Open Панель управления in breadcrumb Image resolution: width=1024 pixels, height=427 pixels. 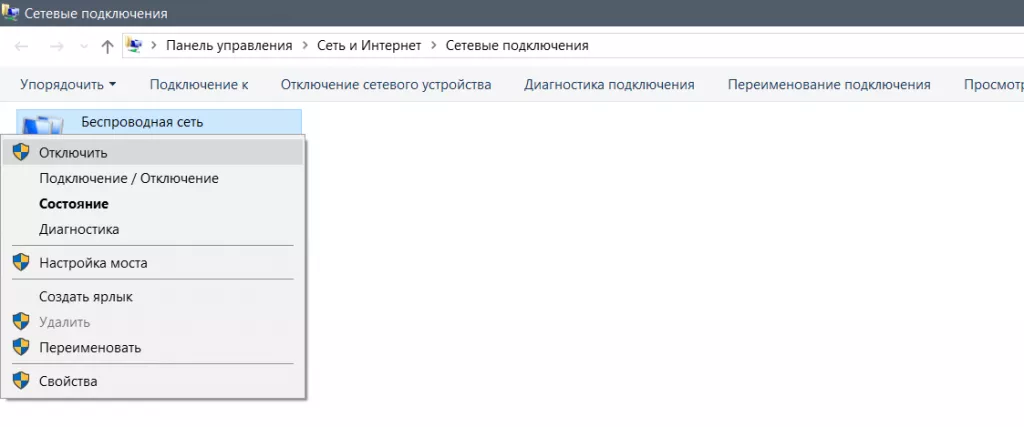pyautogui.click(x=229, y=46)
